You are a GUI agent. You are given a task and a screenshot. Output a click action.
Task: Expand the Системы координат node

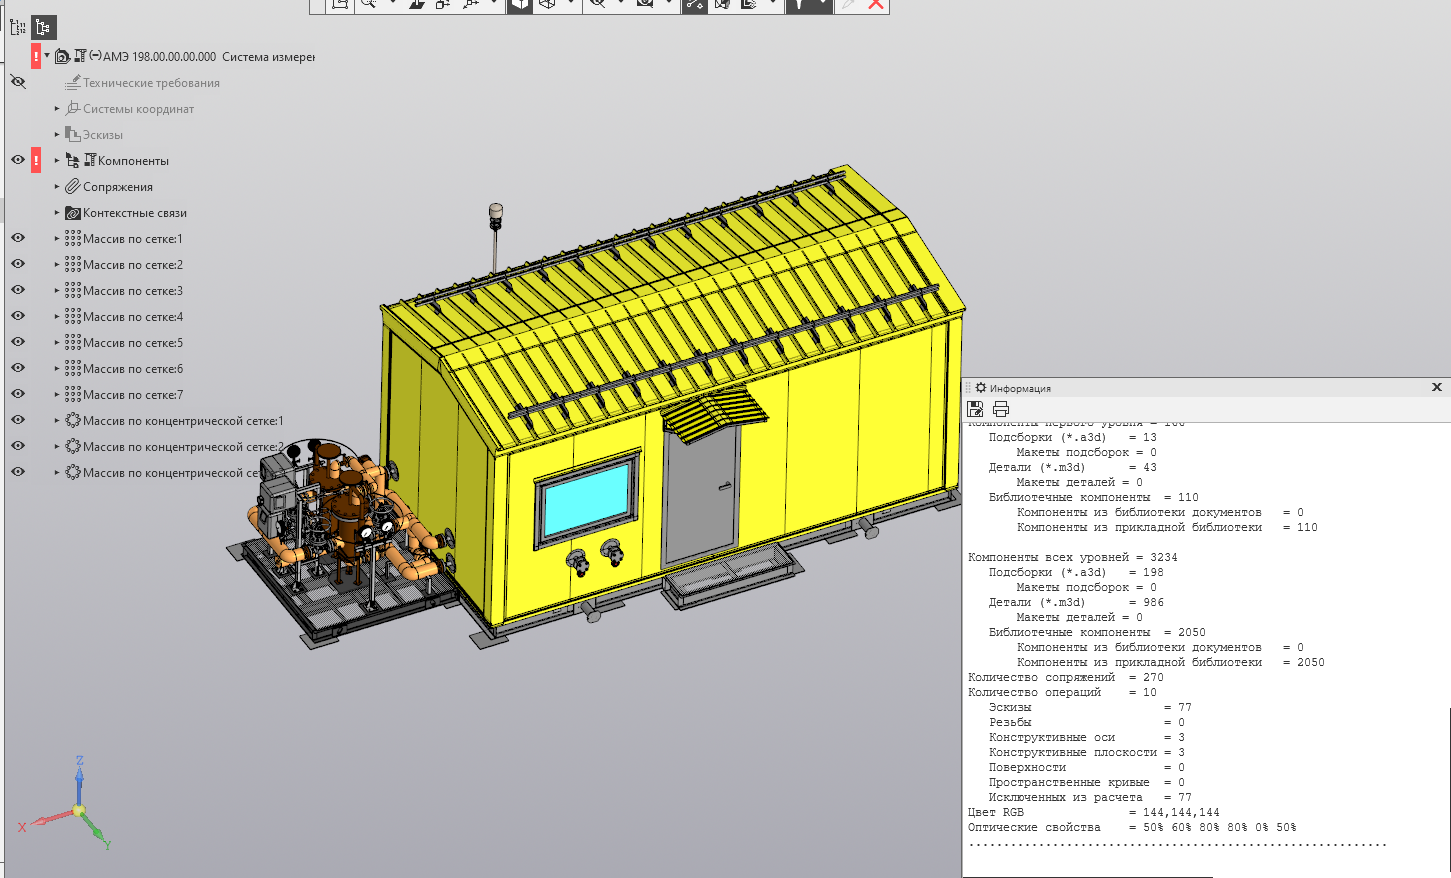click(x=57, y=109)
